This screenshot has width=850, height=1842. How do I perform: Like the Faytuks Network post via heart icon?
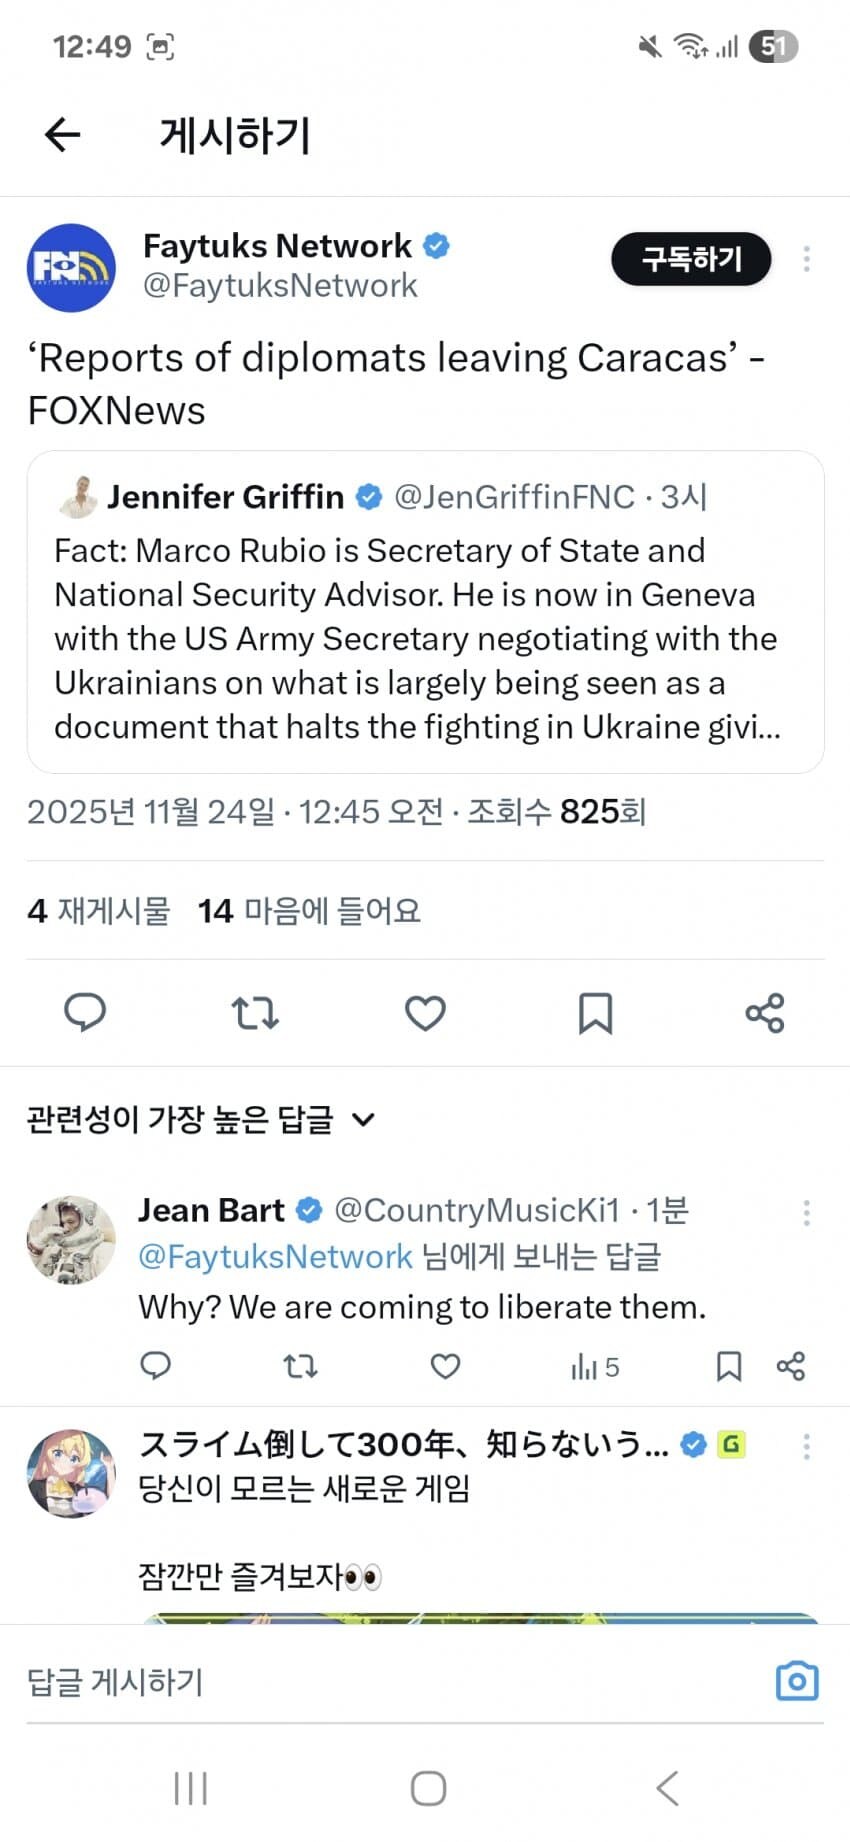point(425,1013)
